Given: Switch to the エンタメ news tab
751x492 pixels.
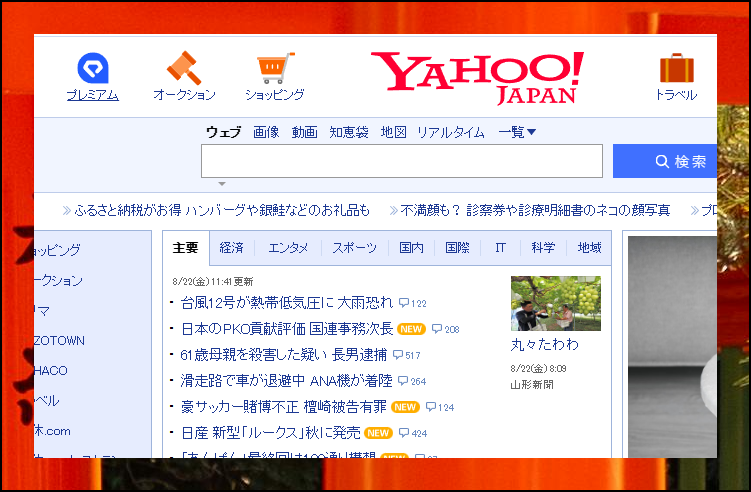Looking at the screenshot, I should (x=288, y=248).
